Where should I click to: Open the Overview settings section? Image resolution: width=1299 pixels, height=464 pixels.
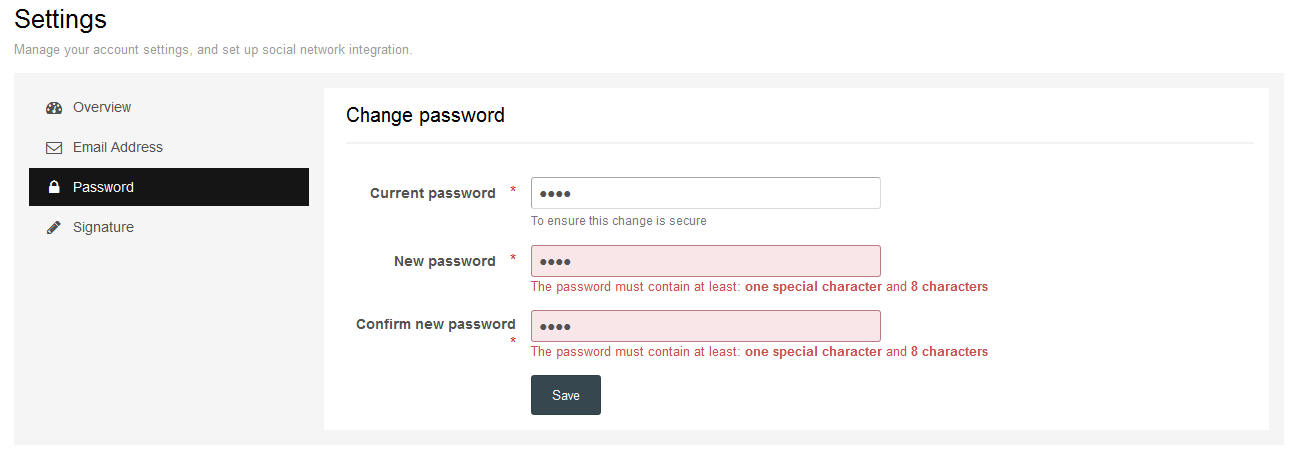(169, 107)
